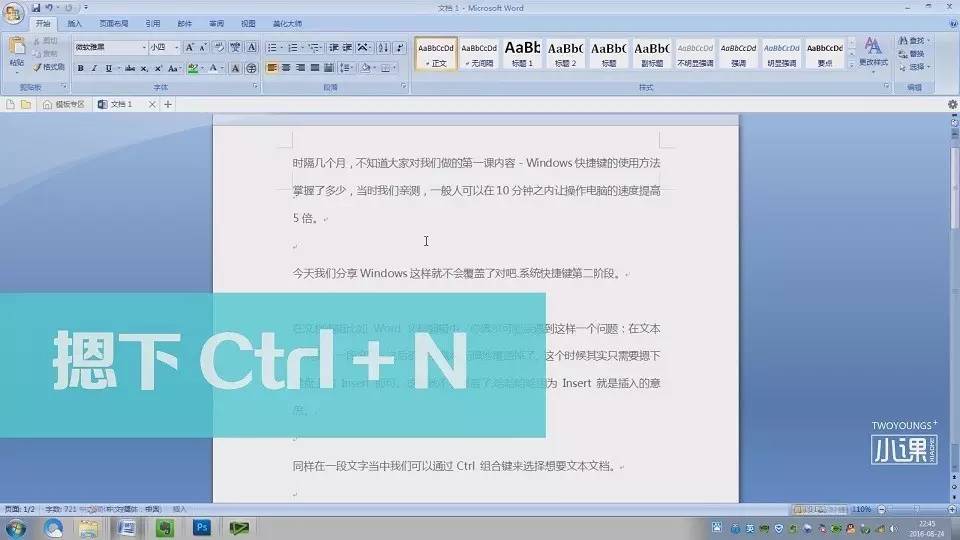Open the Mailings (邮件) tab
960x540 pixels.
click(184, 24)
